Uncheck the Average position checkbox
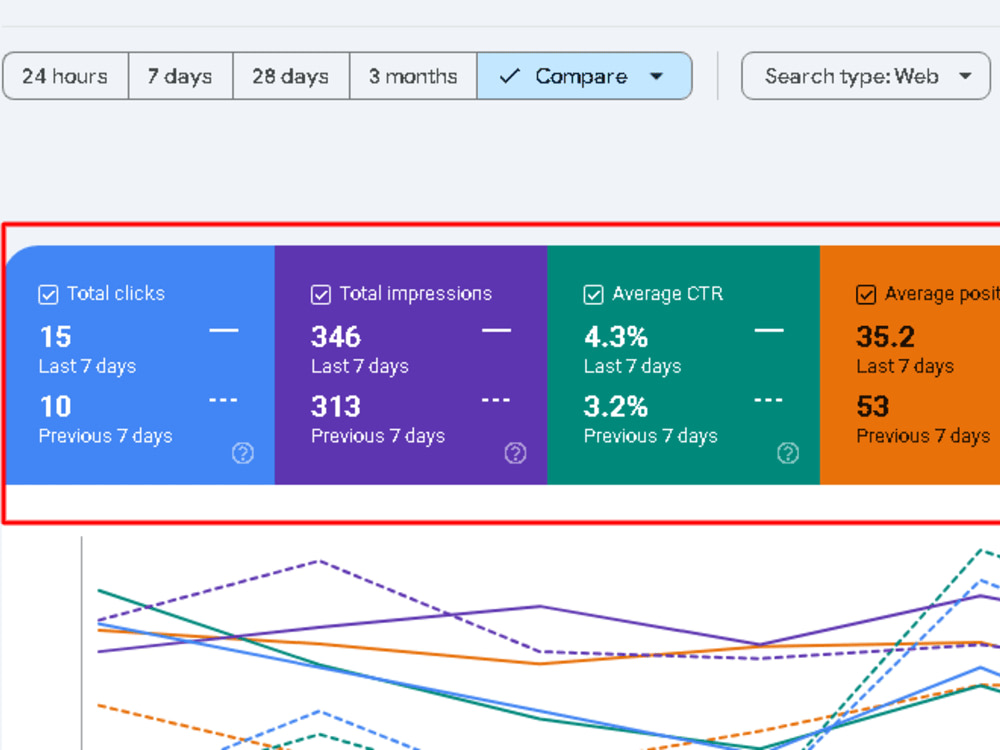The width and height of the screenshot is (1000, 750). pyautogui.click(x=865, y=295)
